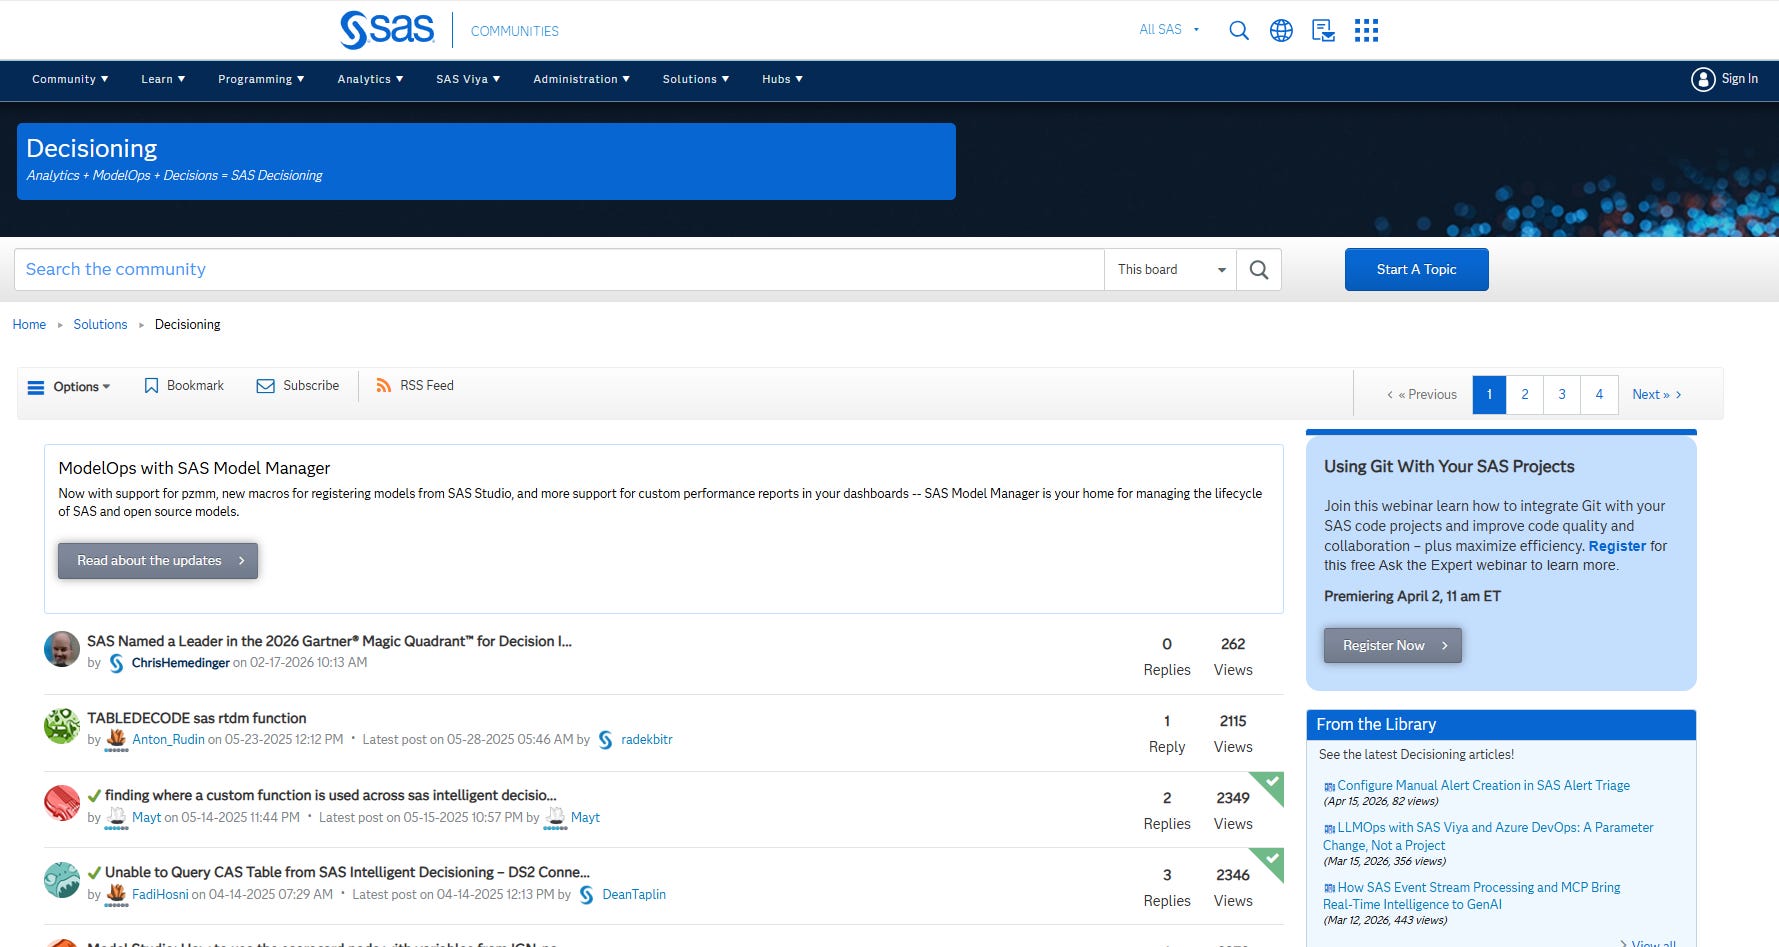Viewport: 1779px width, 947px height.
Task: Open the Home breadcrumb link
Action: (x=29, y=325)
